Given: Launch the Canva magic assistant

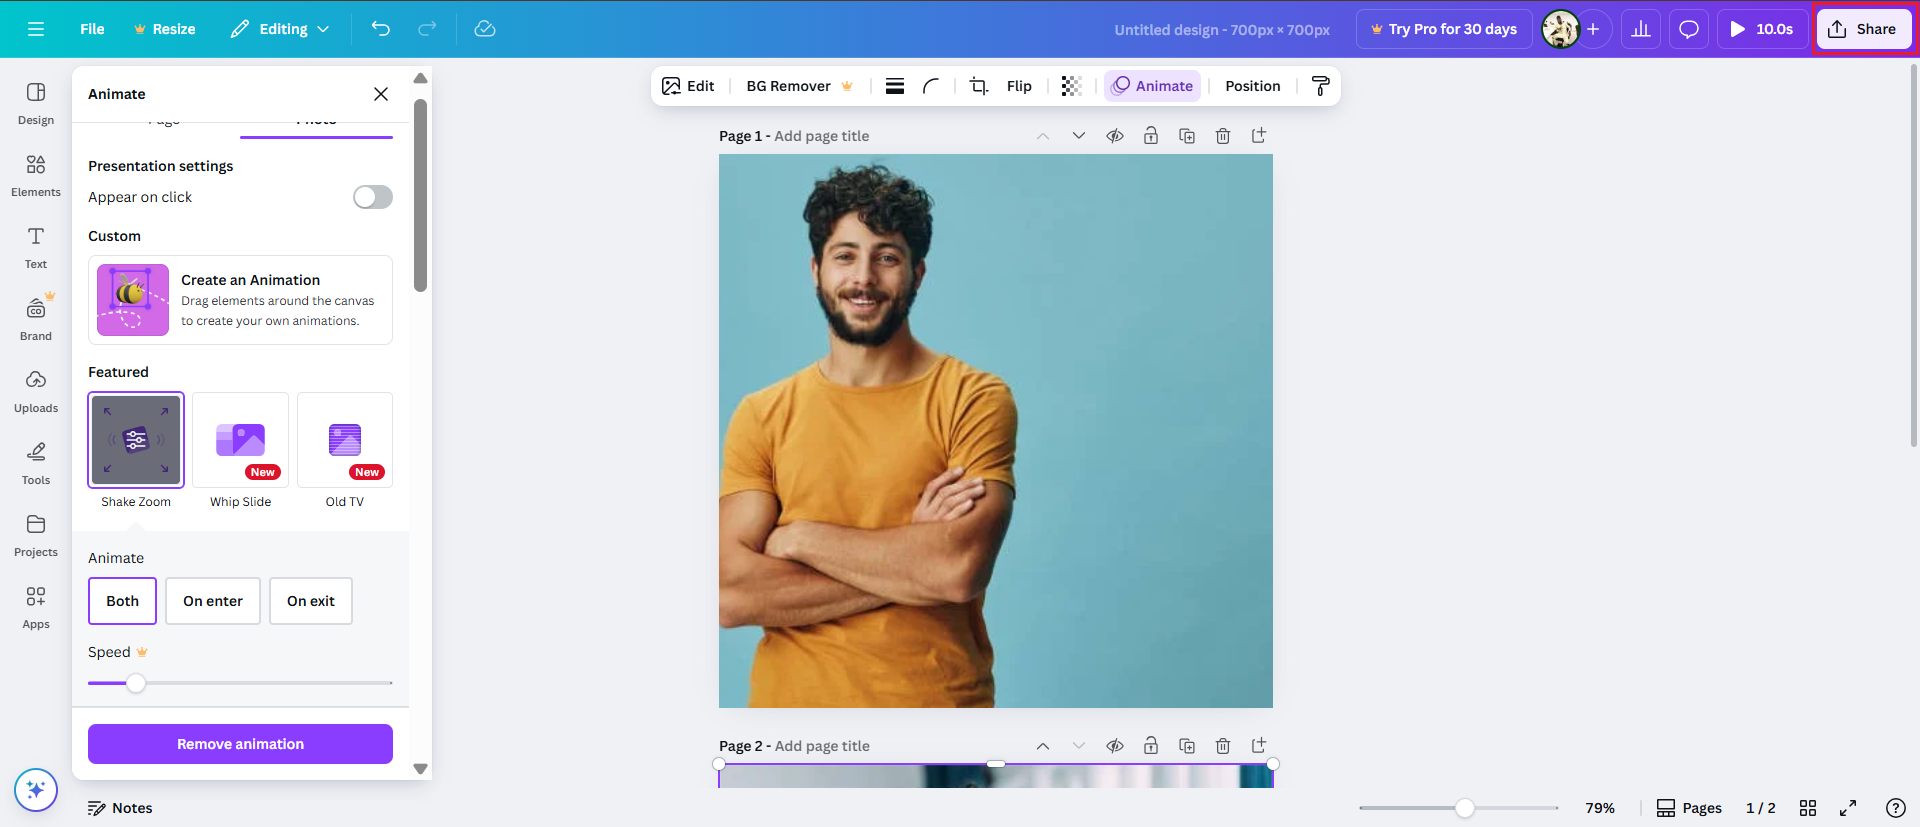Looking at the screenshot, I should click(x=36, y=790).
